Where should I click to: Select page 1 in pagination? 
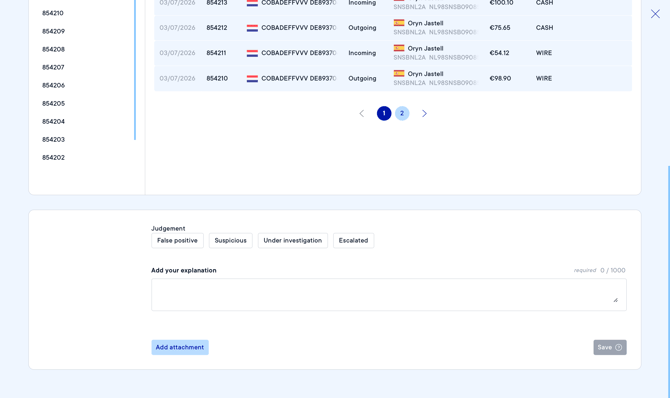click(384, 113)
